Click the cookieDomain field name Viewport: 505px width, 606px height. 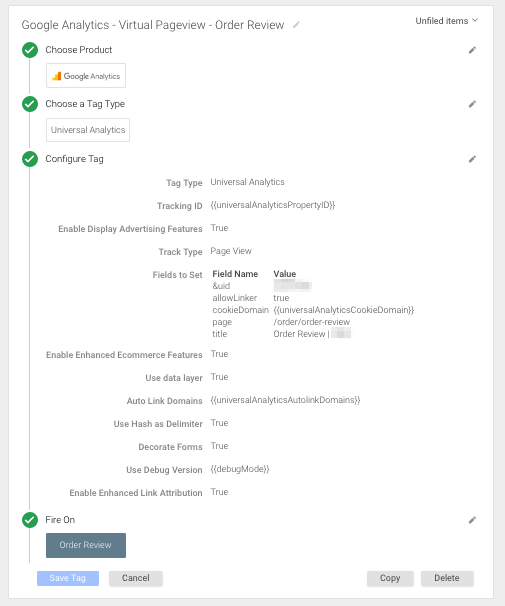[x=240, y=310]
